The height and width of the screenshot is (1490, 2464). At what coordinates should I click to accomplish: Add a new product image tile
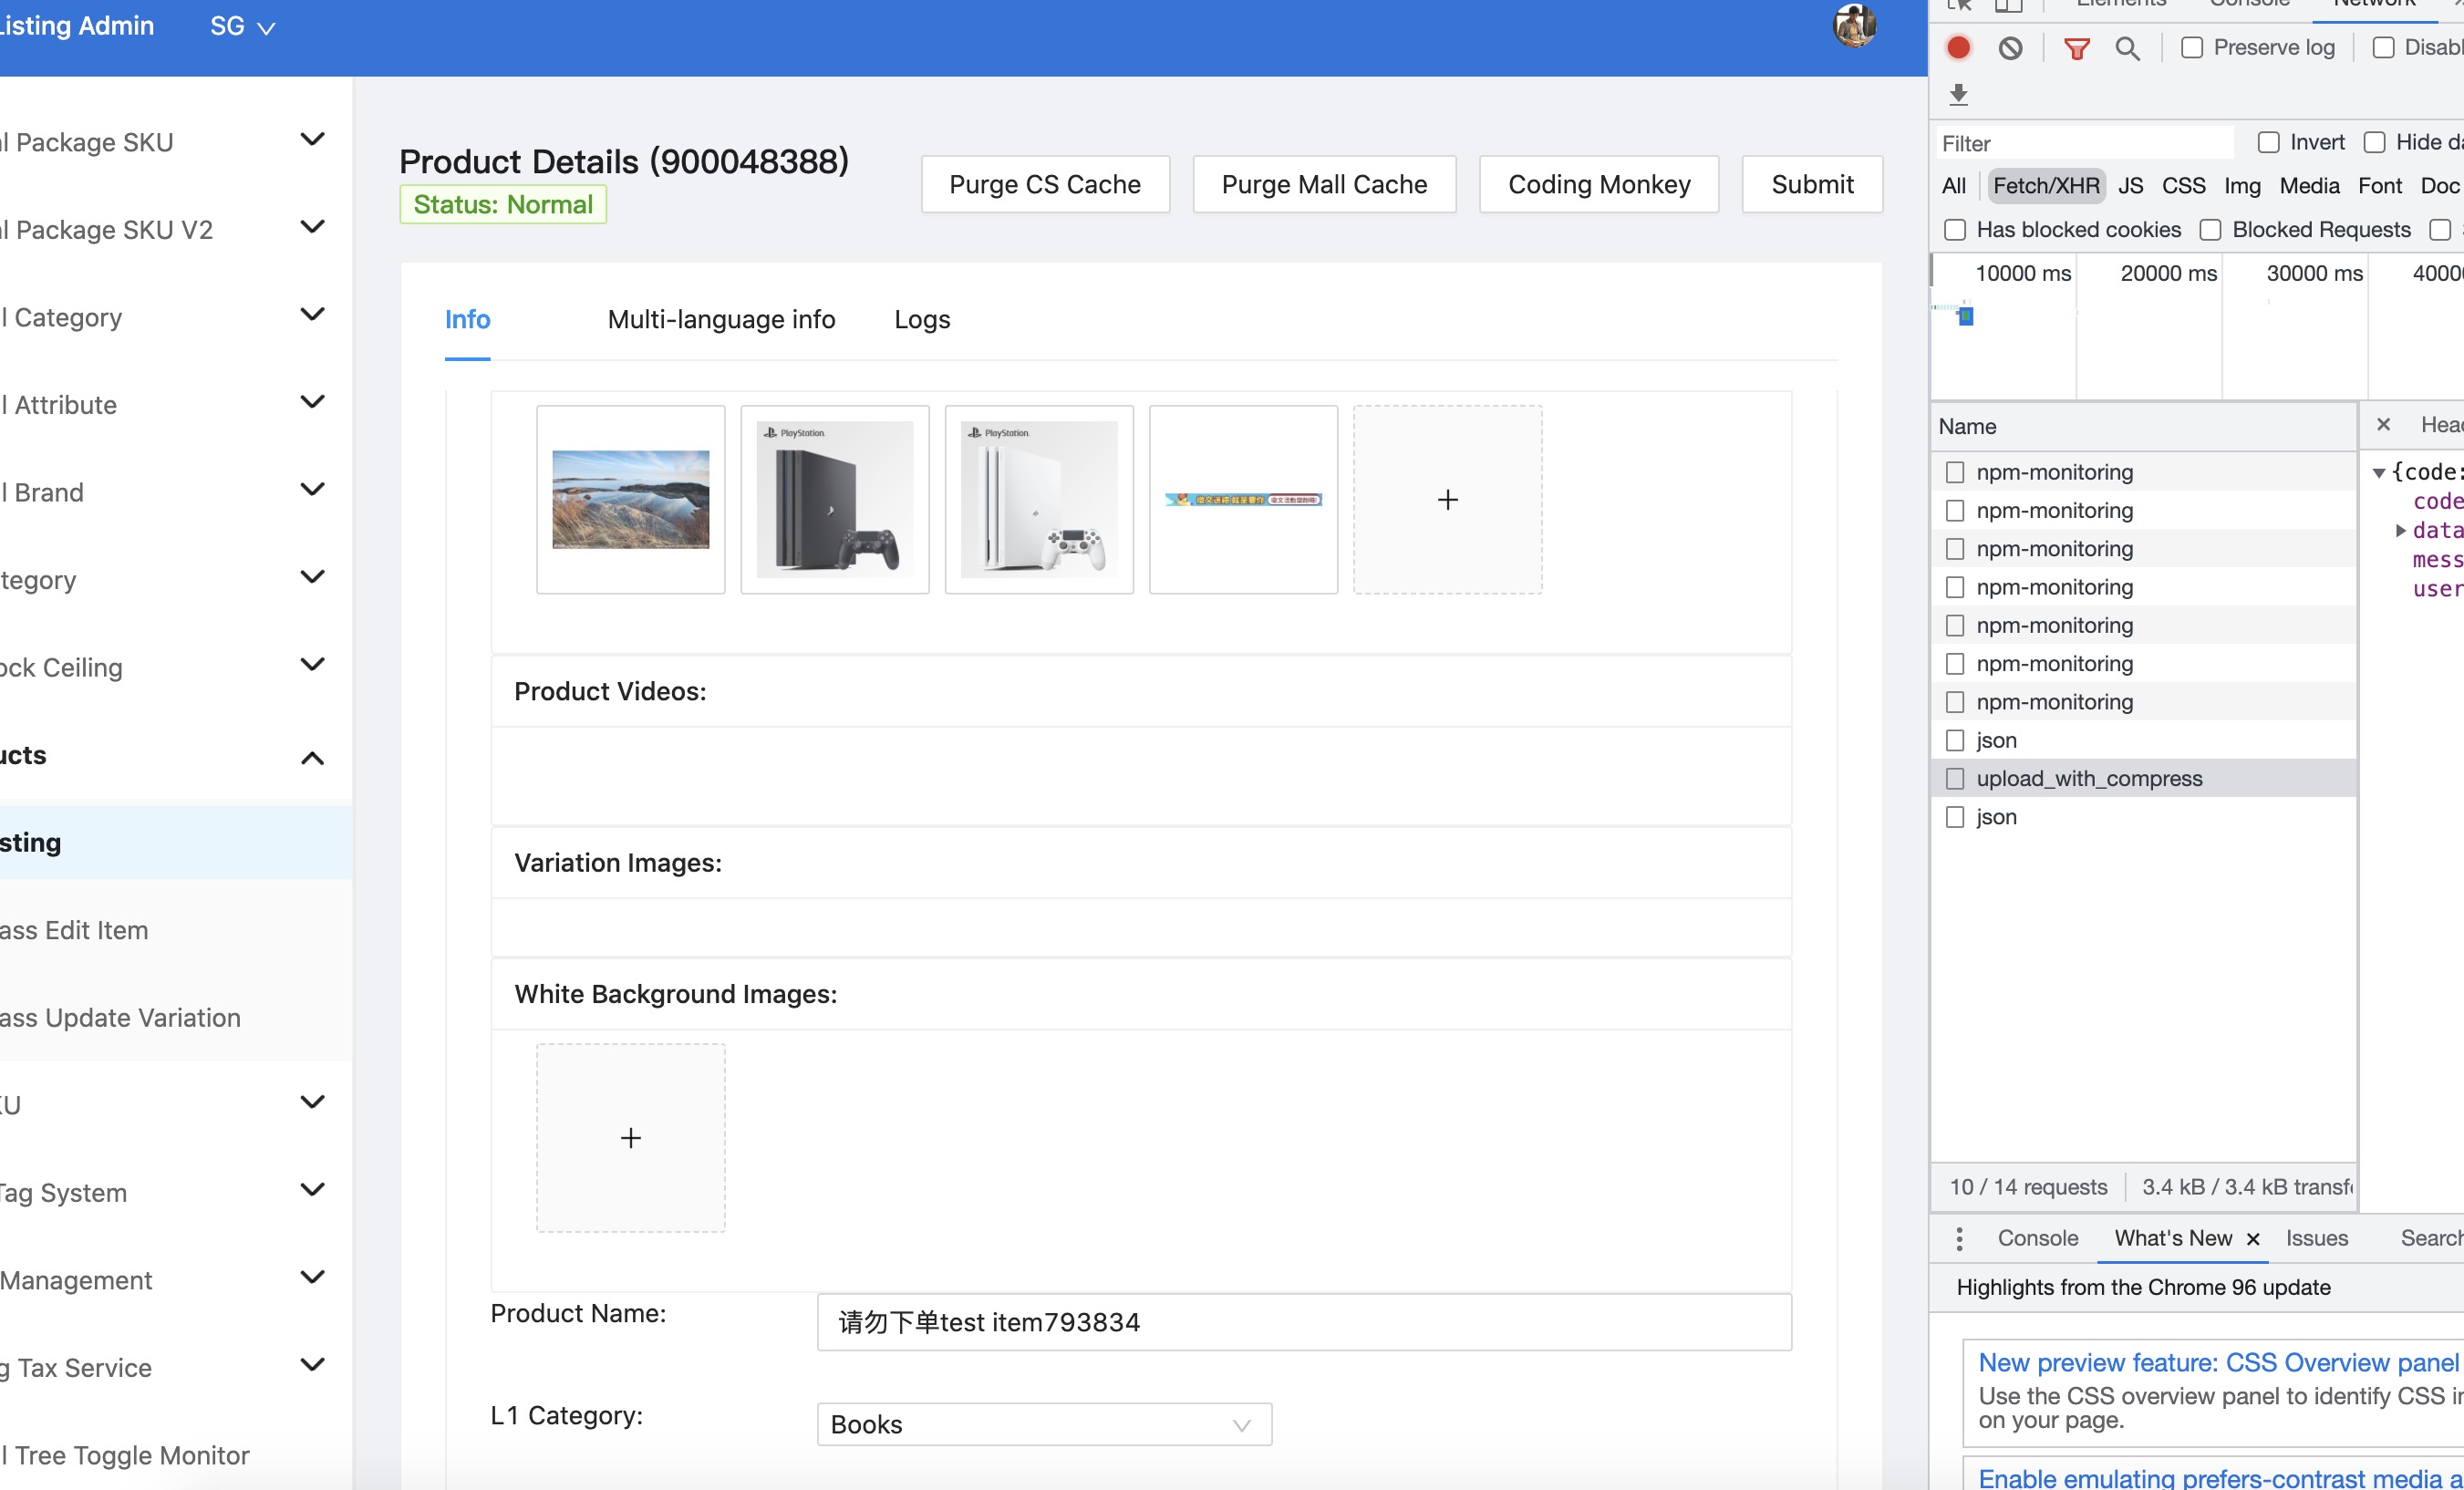pyautogui.click(x=1447, y=499)
